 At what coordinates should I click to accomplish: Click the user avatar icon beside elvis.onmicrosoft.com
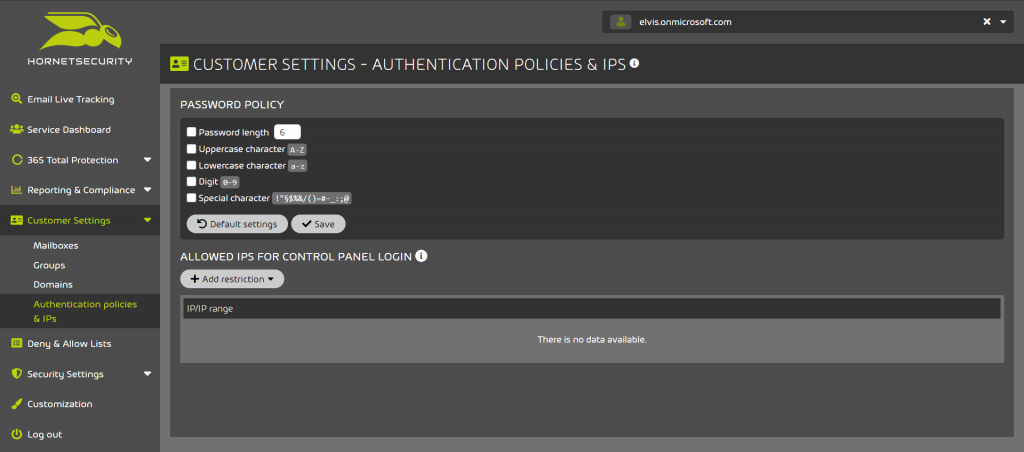point(620,22)
